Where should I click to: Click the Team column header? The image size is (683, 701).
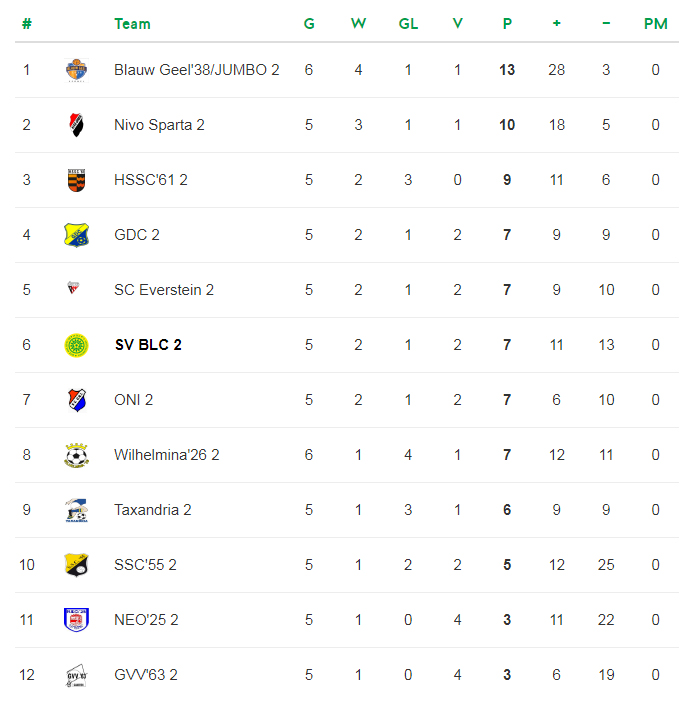[x=132, y=24]
